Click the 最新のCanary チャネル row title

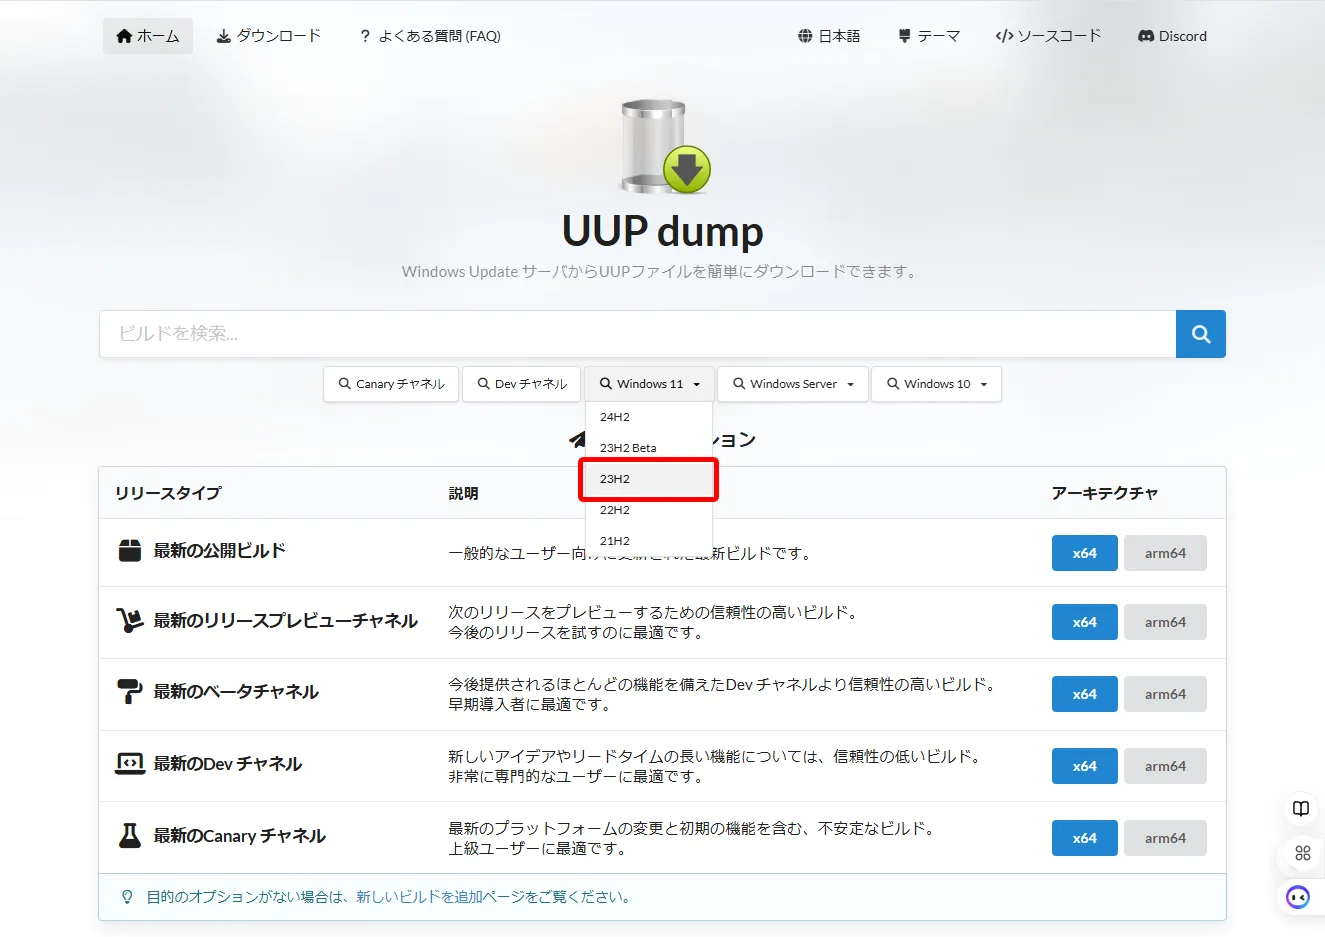pos(239,836)
